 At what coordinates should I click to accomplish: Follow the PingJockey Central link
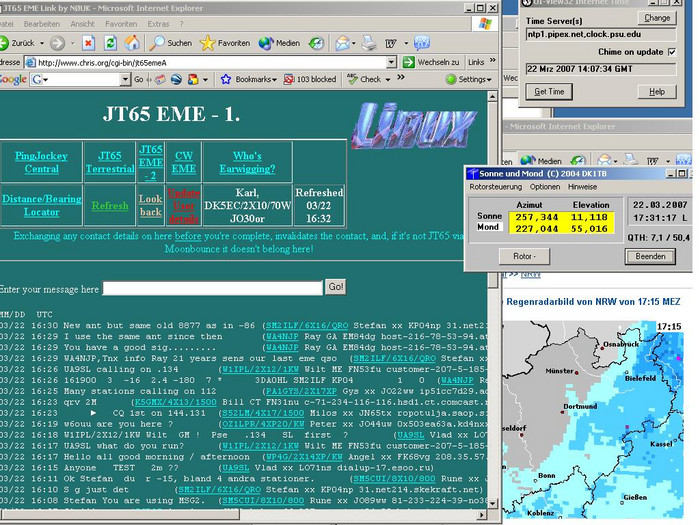41,162
